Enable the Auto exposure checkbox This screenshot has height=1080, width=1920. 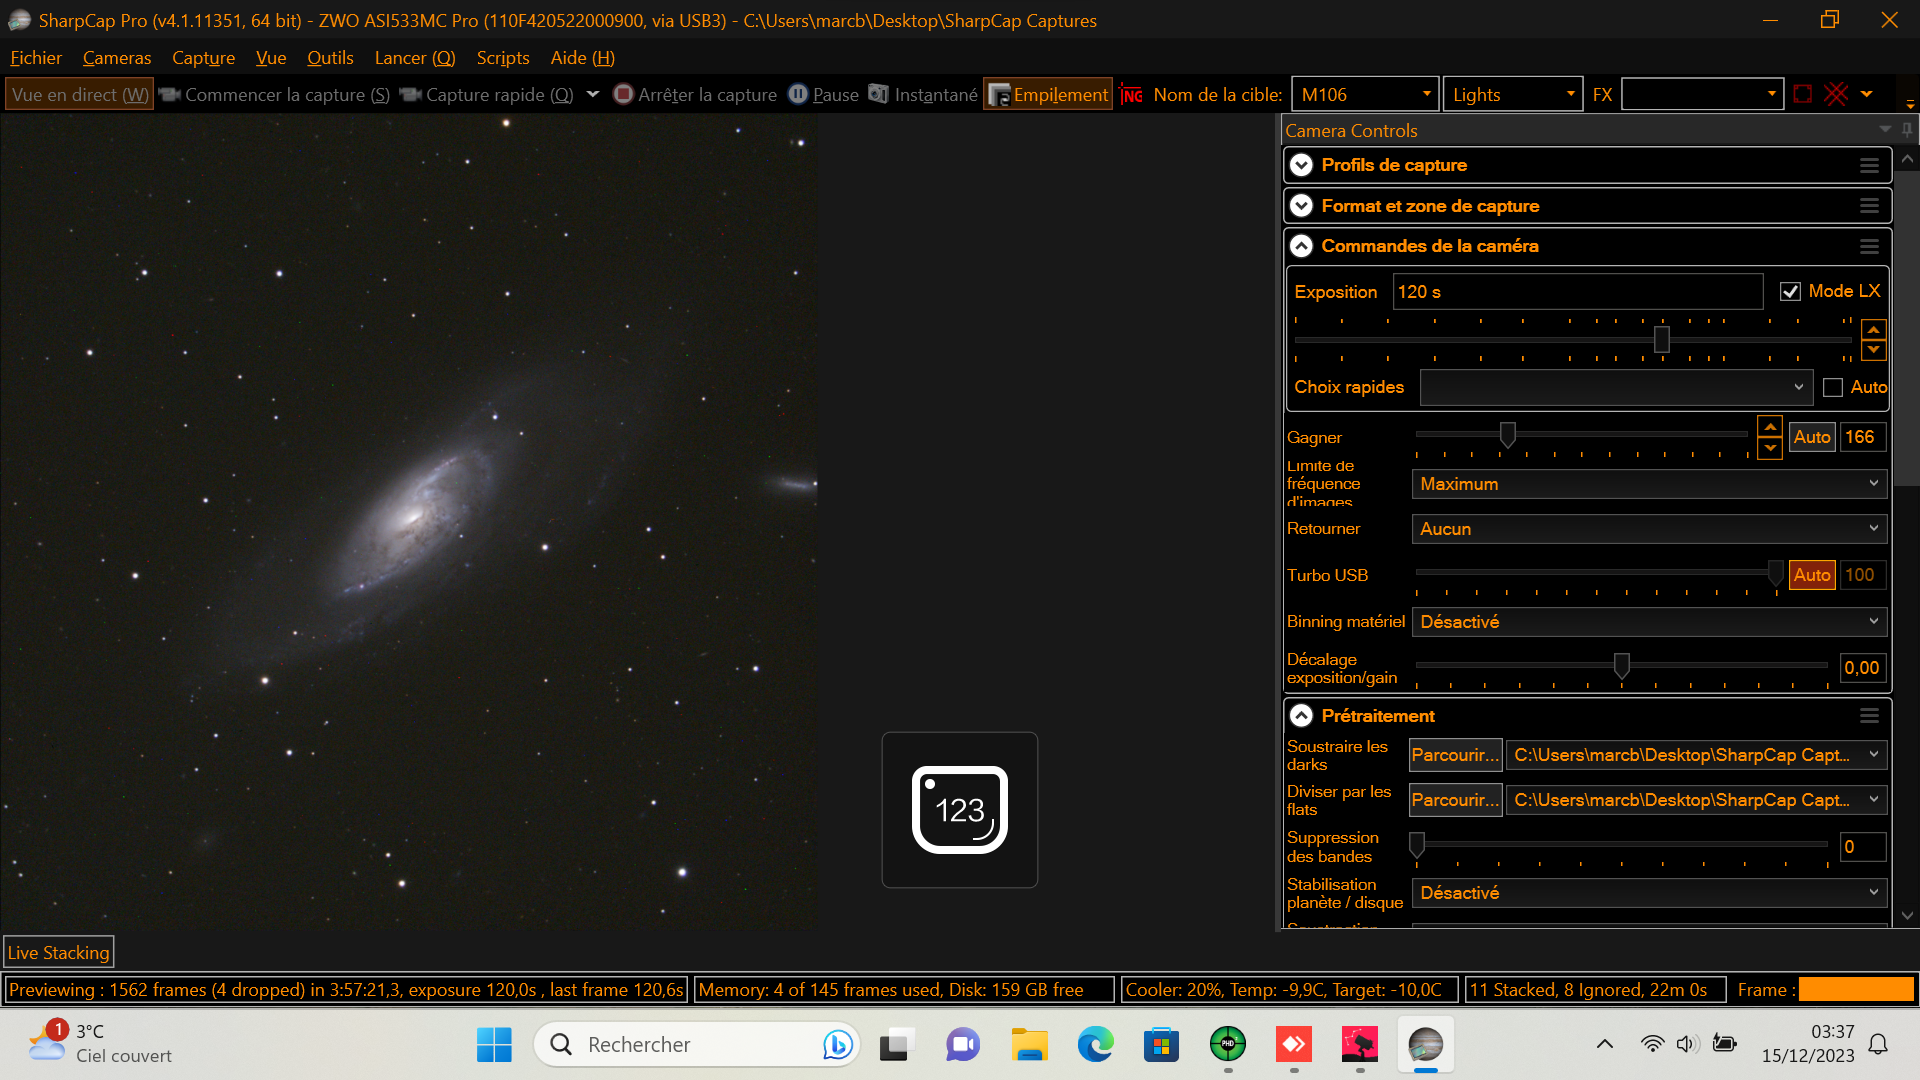(1833, 388)
